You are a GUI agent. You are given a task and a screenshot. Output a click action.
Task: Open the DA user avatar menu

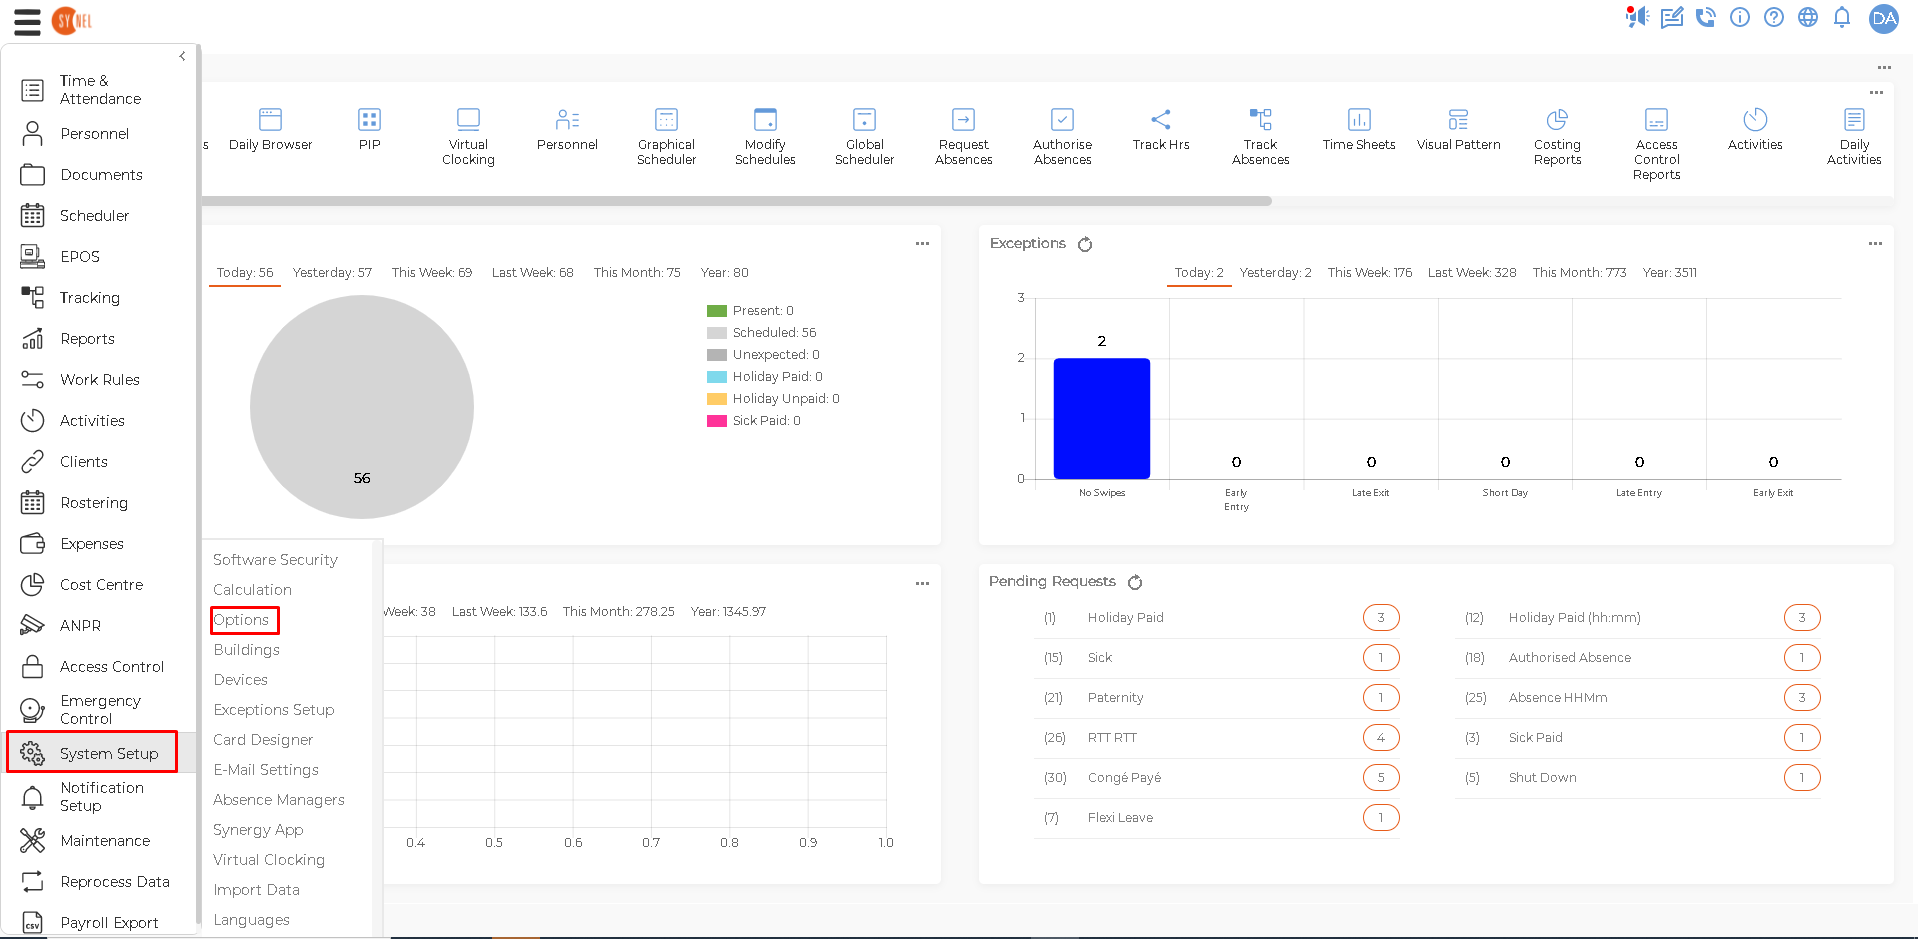point(1884,18)
